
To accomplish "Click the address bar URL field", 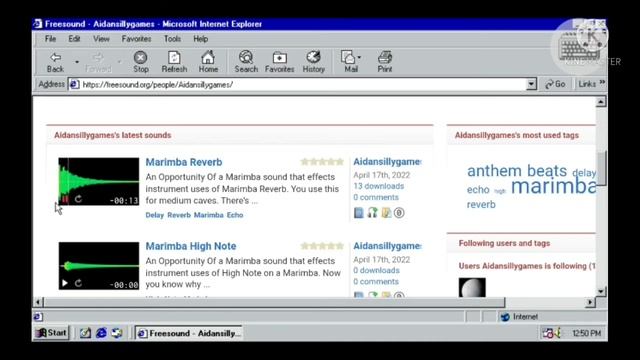I will 298,84.
